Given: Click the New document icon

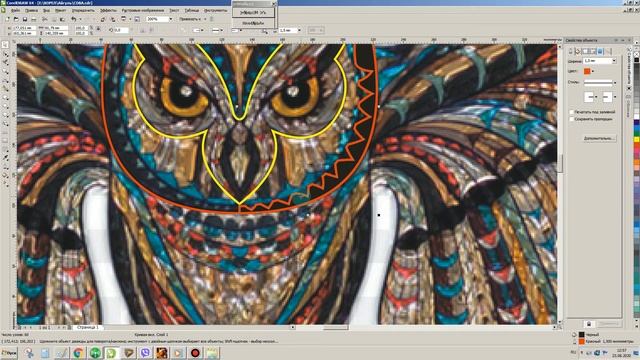Looking at the screenshot, I should point(8,19).
